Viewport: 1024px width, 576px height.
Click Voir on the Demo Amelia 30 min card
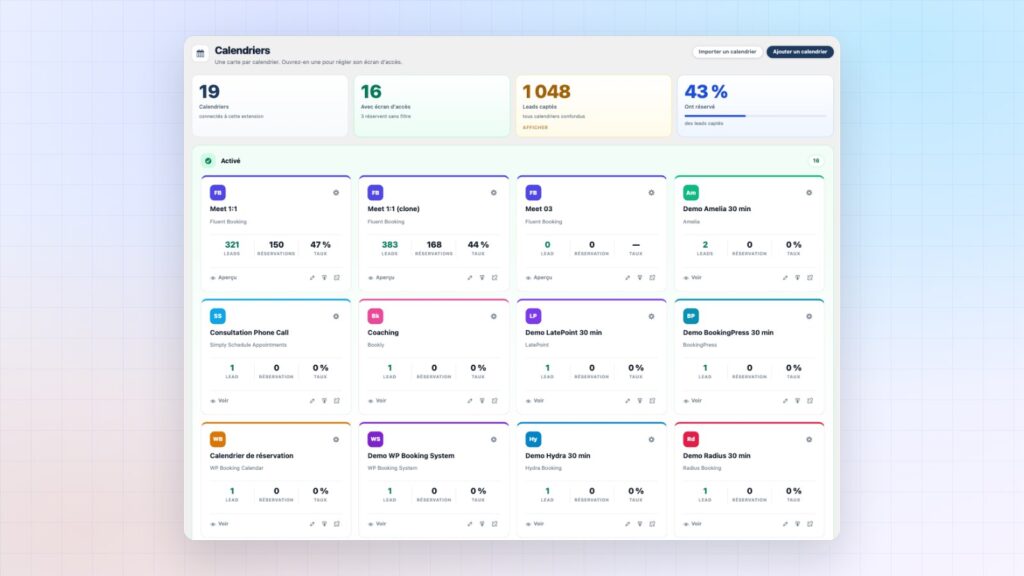point(693,278)
